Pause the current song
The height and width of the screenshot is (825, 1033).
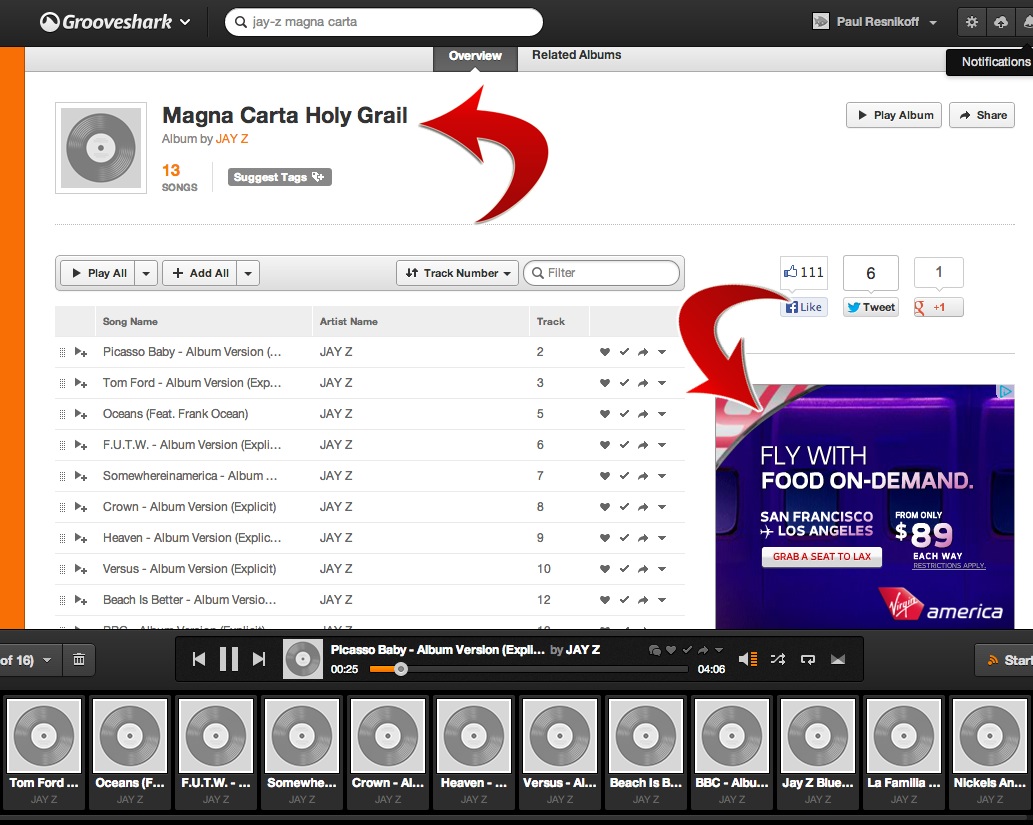(x=229, y=659)
